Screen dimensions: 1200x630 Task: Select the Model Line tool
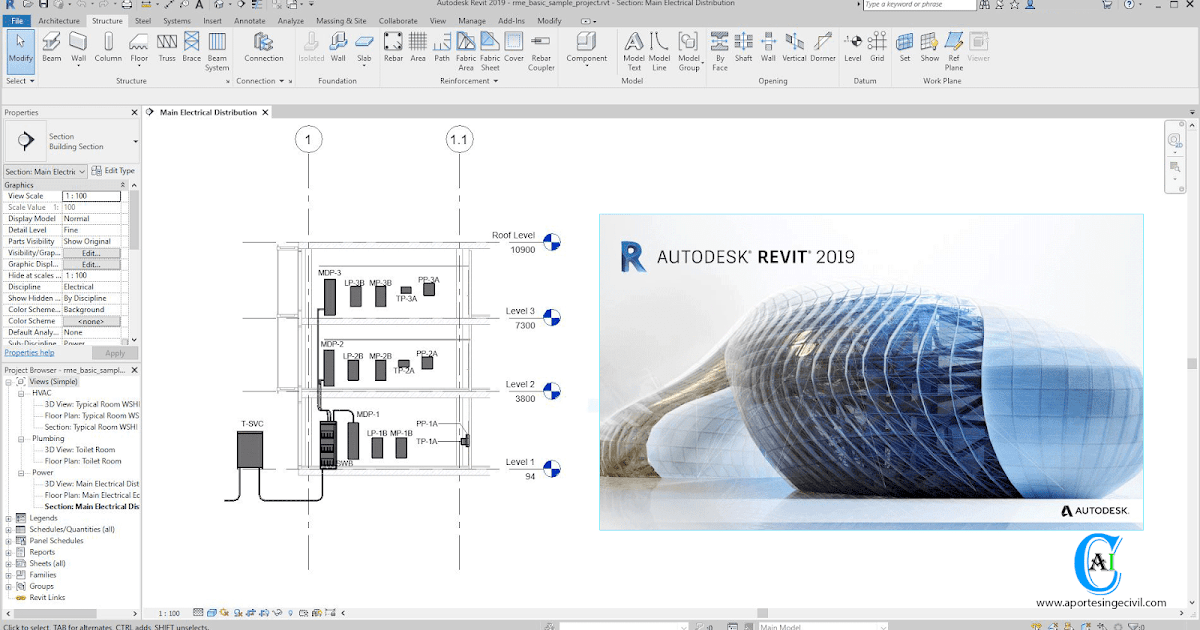pyautogui.click(x=659, y=52)
